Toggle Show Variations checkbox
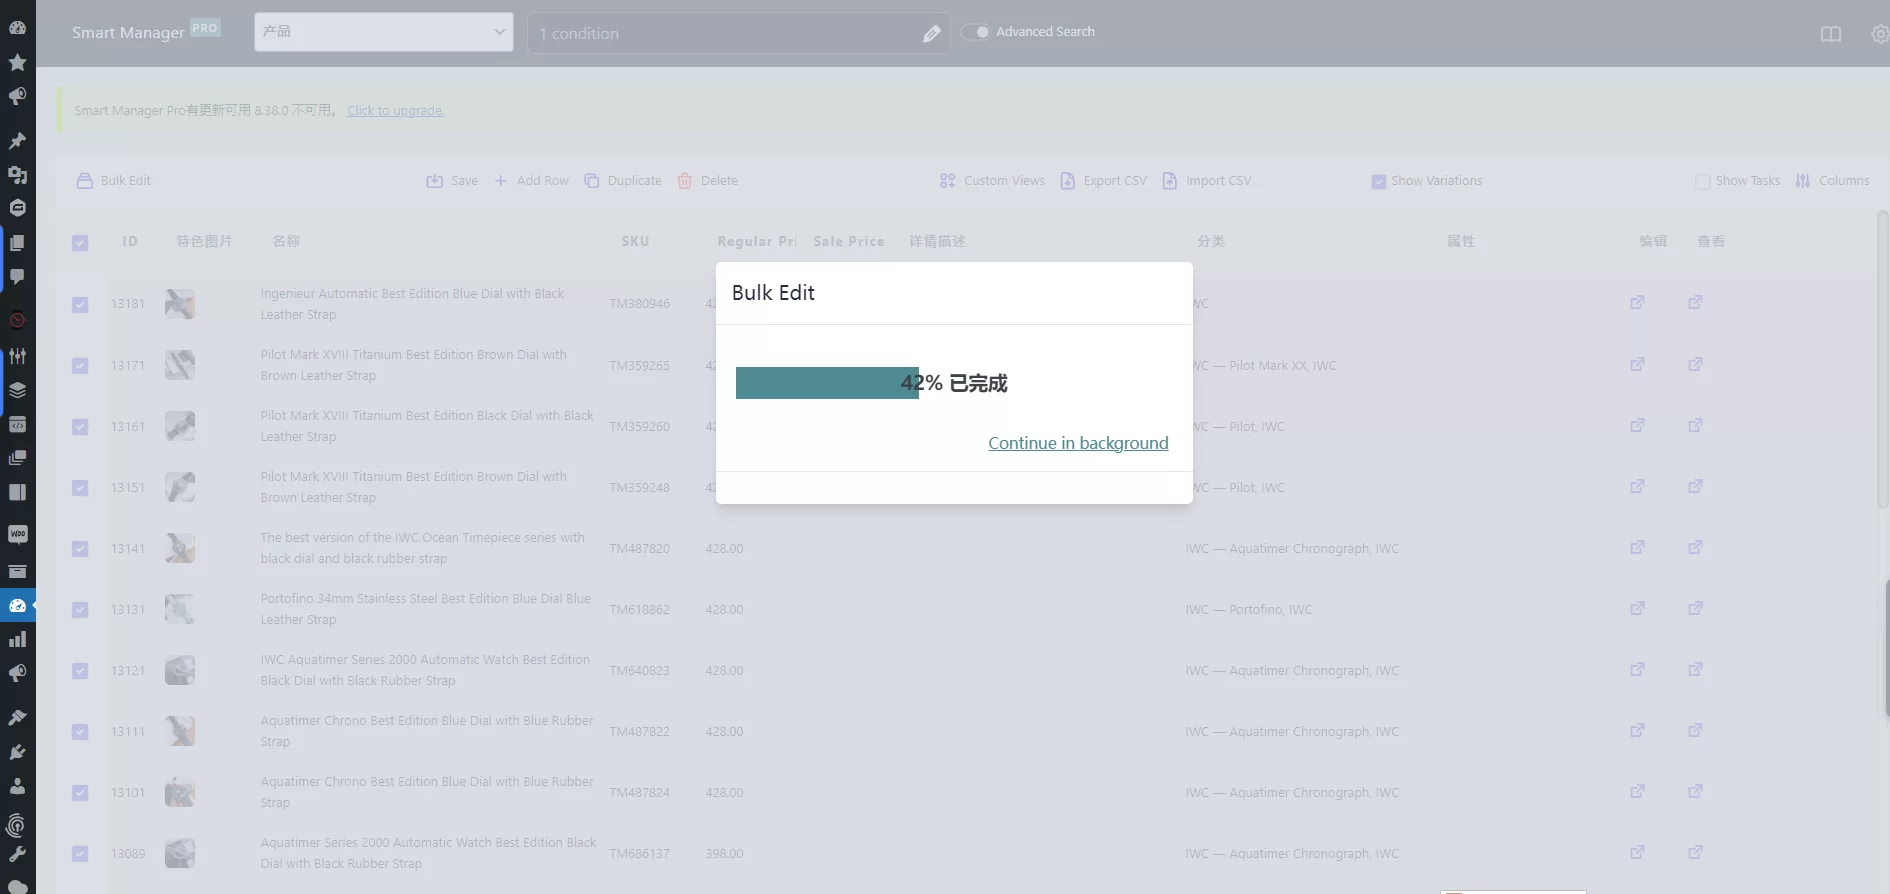Screen dimensions: 1890x894 (1379, 182)
